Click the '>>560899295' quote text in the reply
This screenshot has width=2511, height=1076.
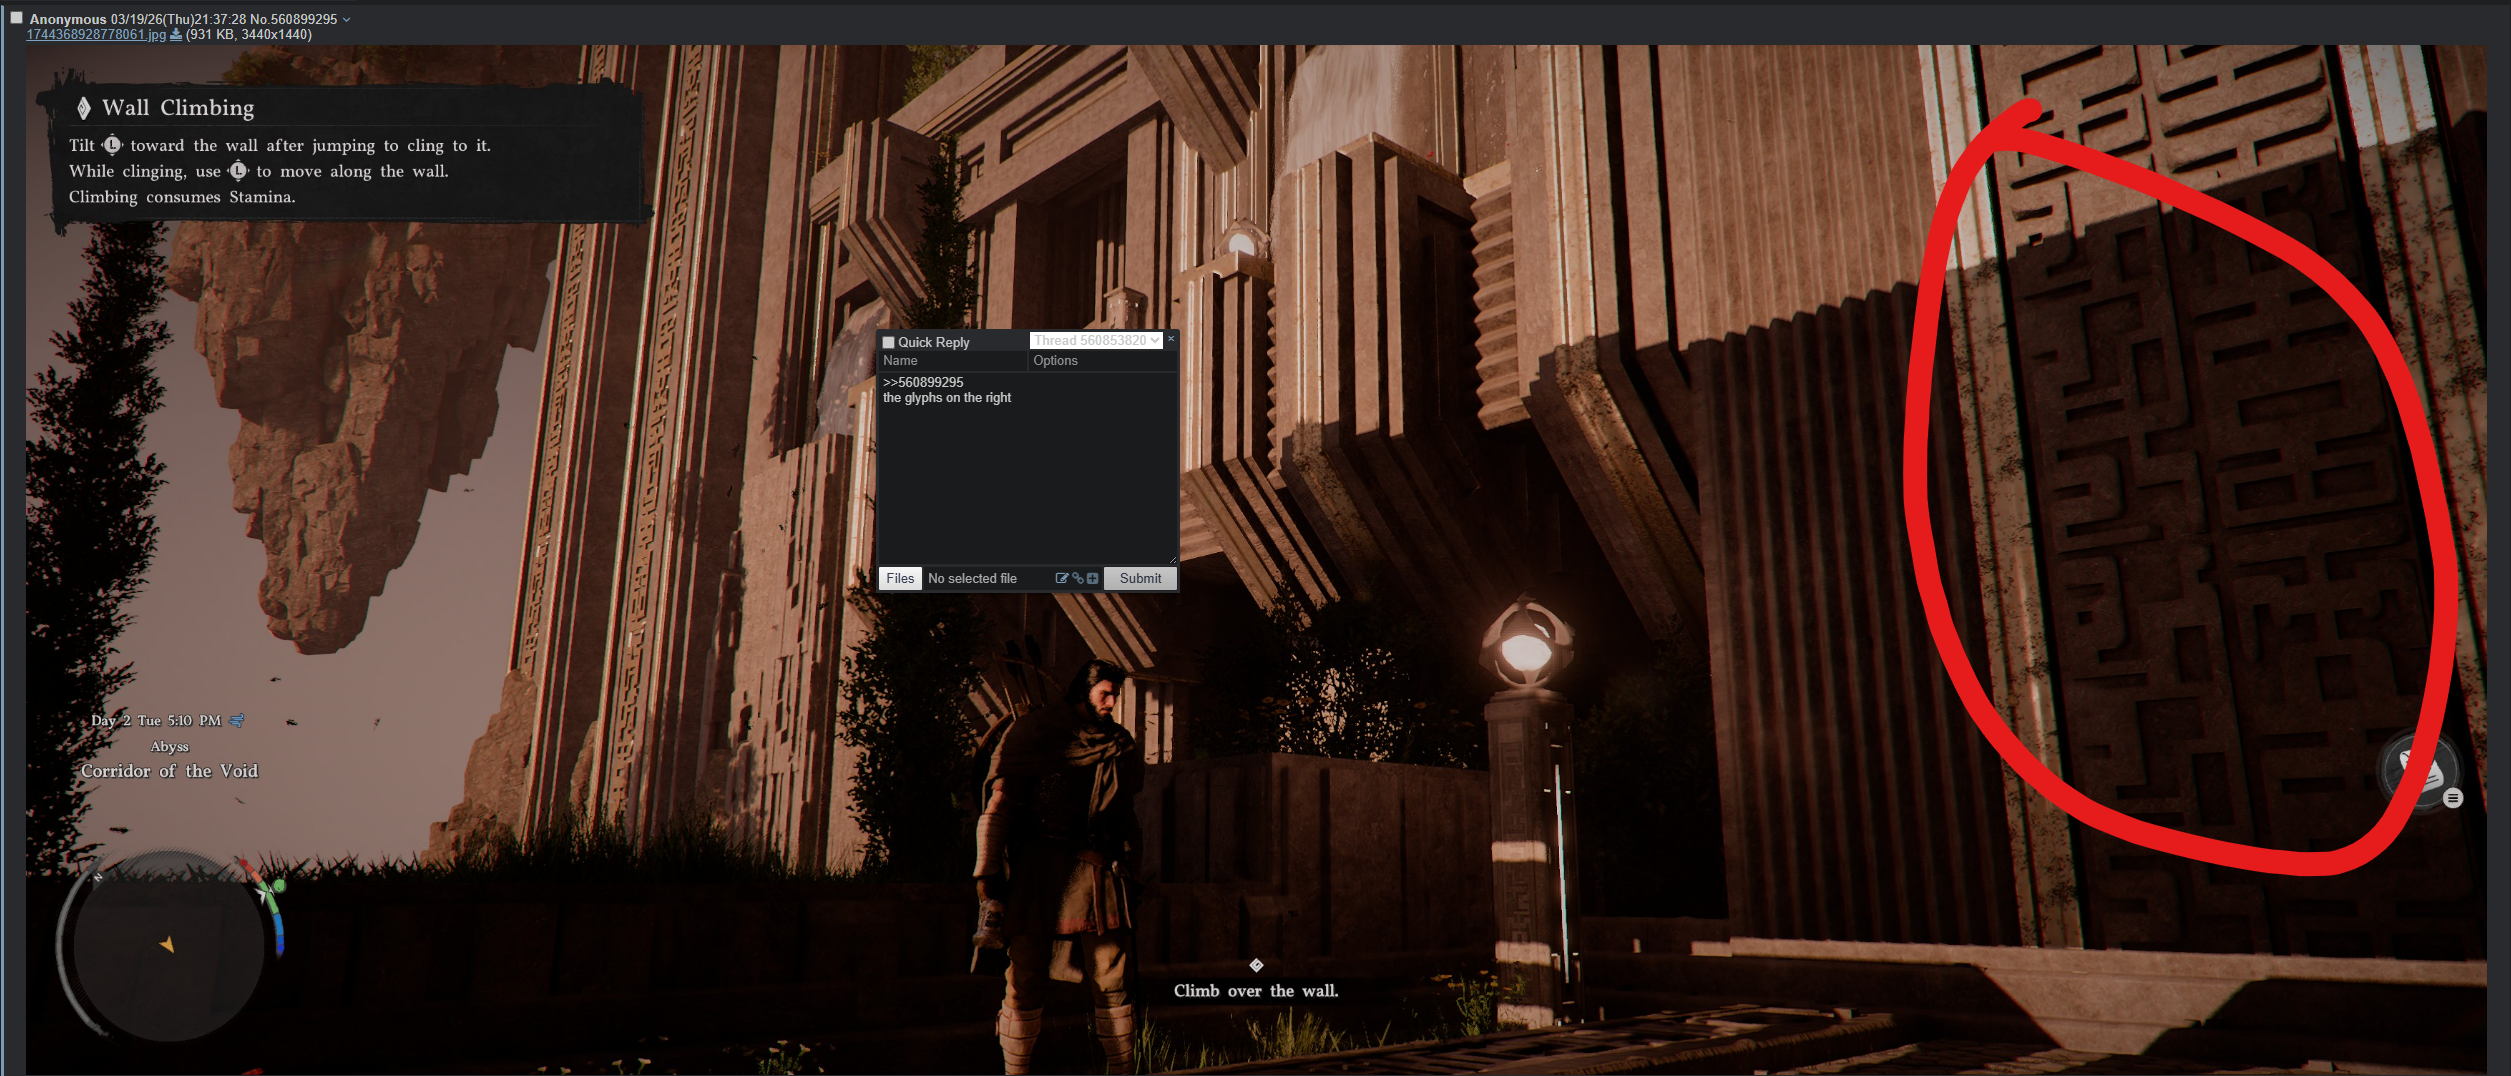[923, 382]
